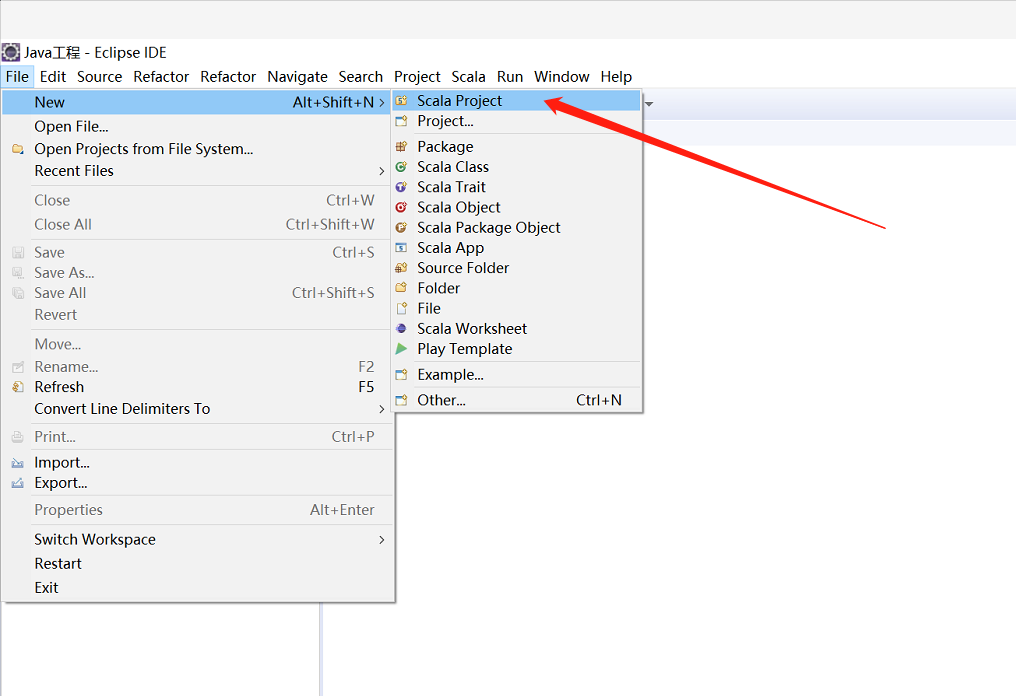Expand the Switch Workspace submenu

pos(382,540)
